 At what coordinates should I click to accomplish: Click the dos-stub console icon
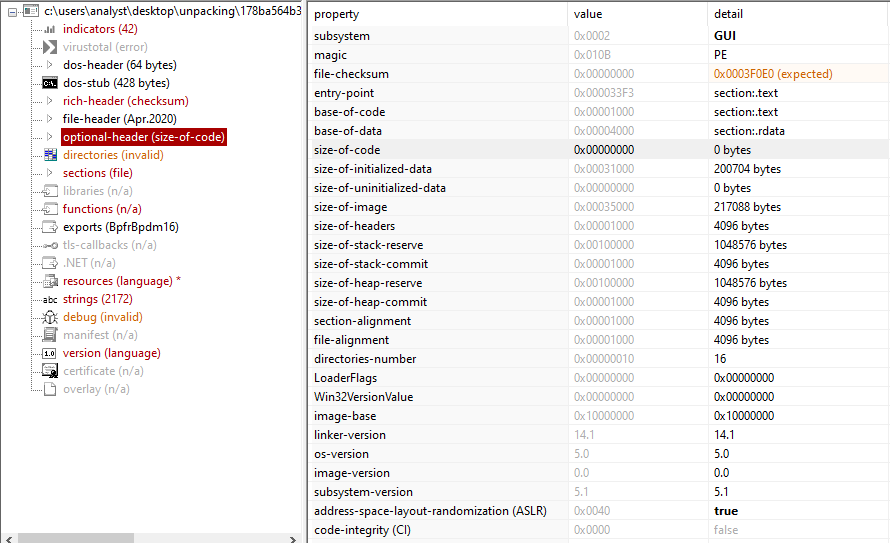[x=50, y=83]
